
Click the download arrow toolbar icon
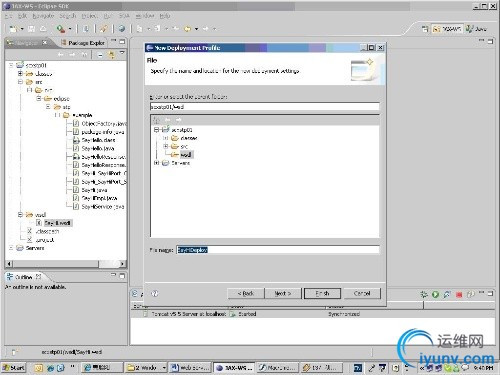(x=86, y=29)
